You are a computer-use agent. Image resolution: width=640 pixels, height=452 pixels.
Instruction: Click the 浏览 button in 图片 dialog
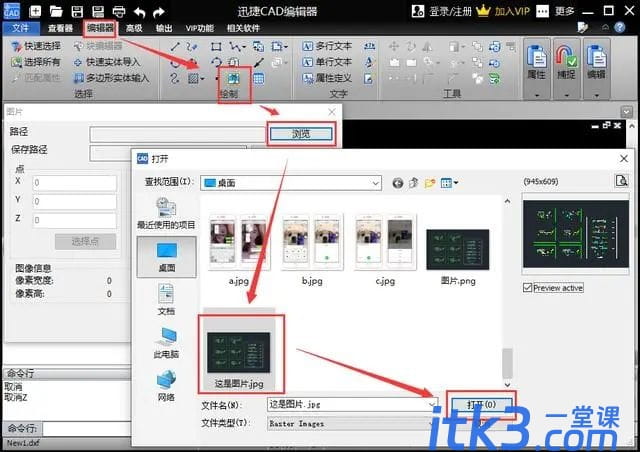pyautogui.click(x=301, y=134)
